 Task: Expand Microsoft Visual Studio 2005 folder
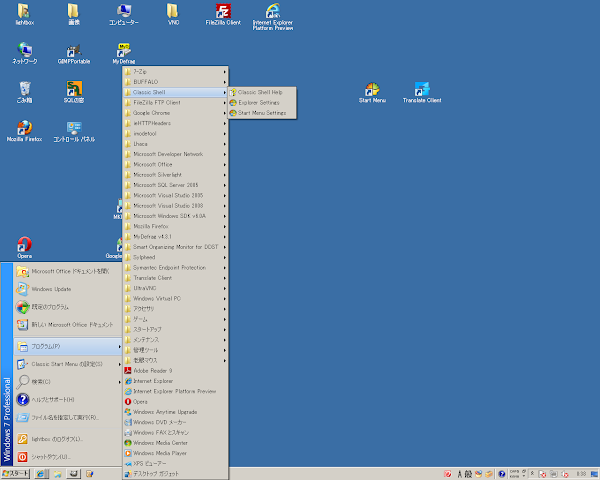[176, 195]
